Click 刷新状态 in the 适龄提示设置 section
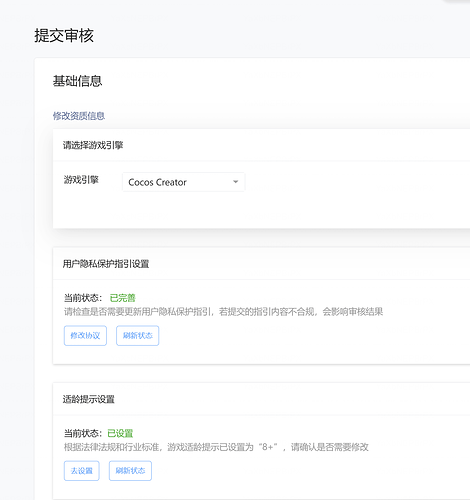Screen dimensions: 470x500 pyautogui.click(x=130, y=471)
